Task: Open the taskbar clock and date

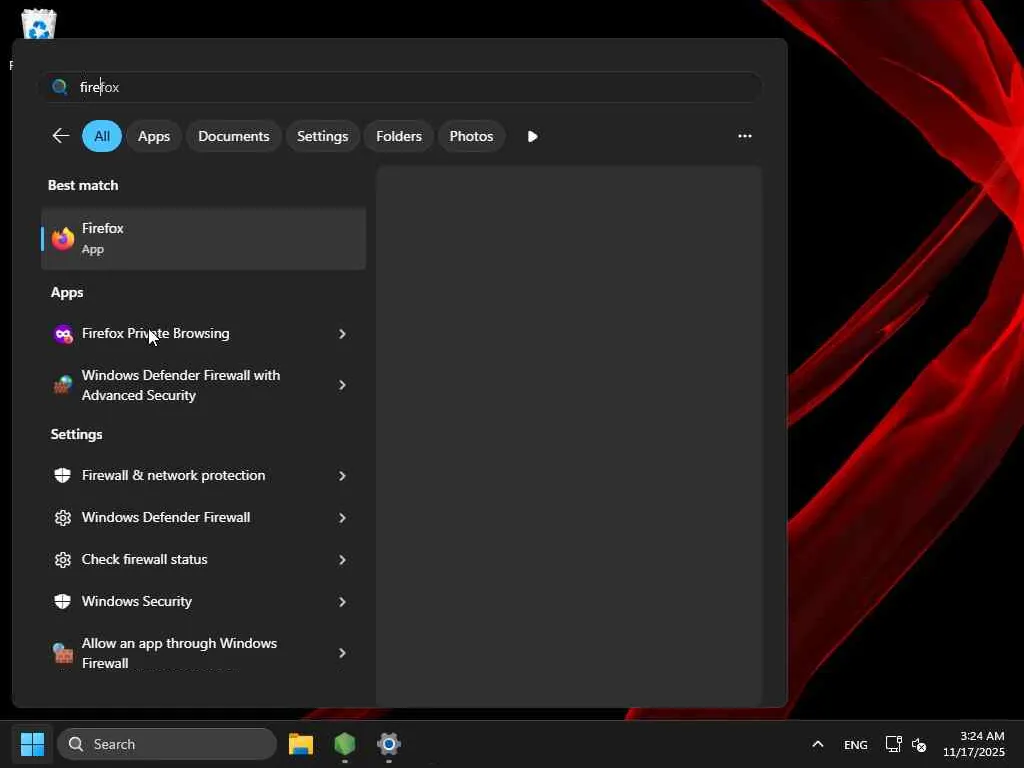Action: (974, 744)
